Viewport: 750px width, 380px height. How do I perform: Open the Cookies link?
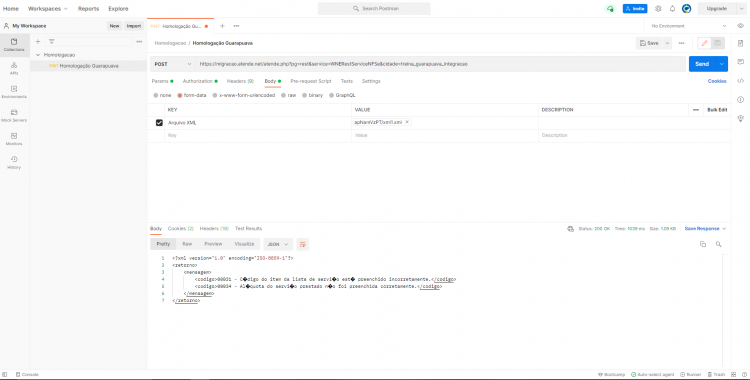click(717, 81)
